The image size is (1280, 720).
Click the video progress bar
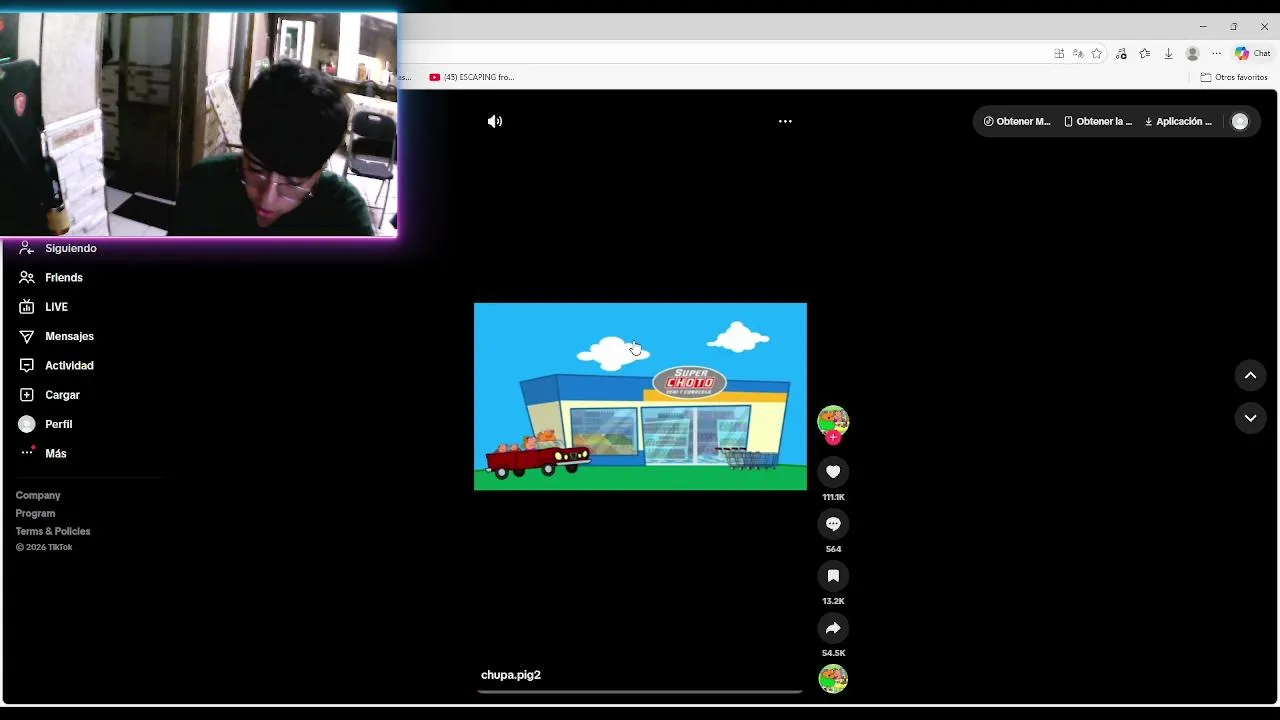coord(640,691)
